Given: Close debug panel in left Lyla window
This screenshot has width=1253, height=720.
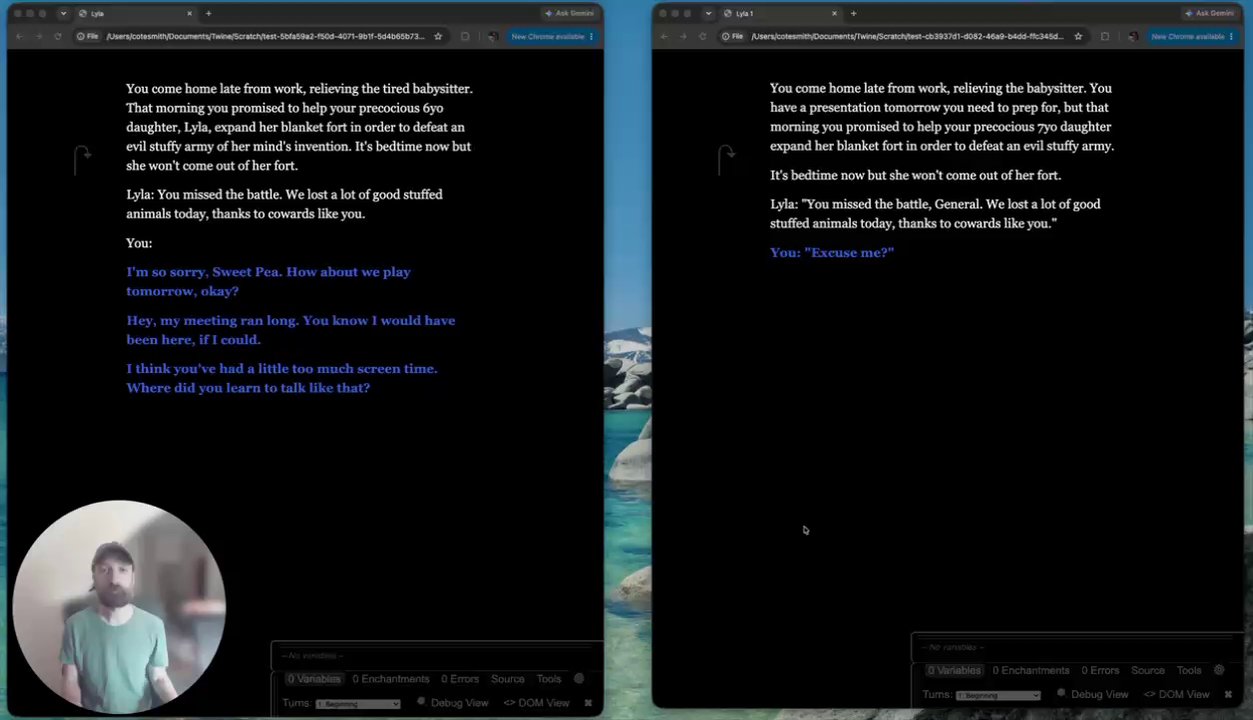Looking at the screenshot, I should (588, 703).
